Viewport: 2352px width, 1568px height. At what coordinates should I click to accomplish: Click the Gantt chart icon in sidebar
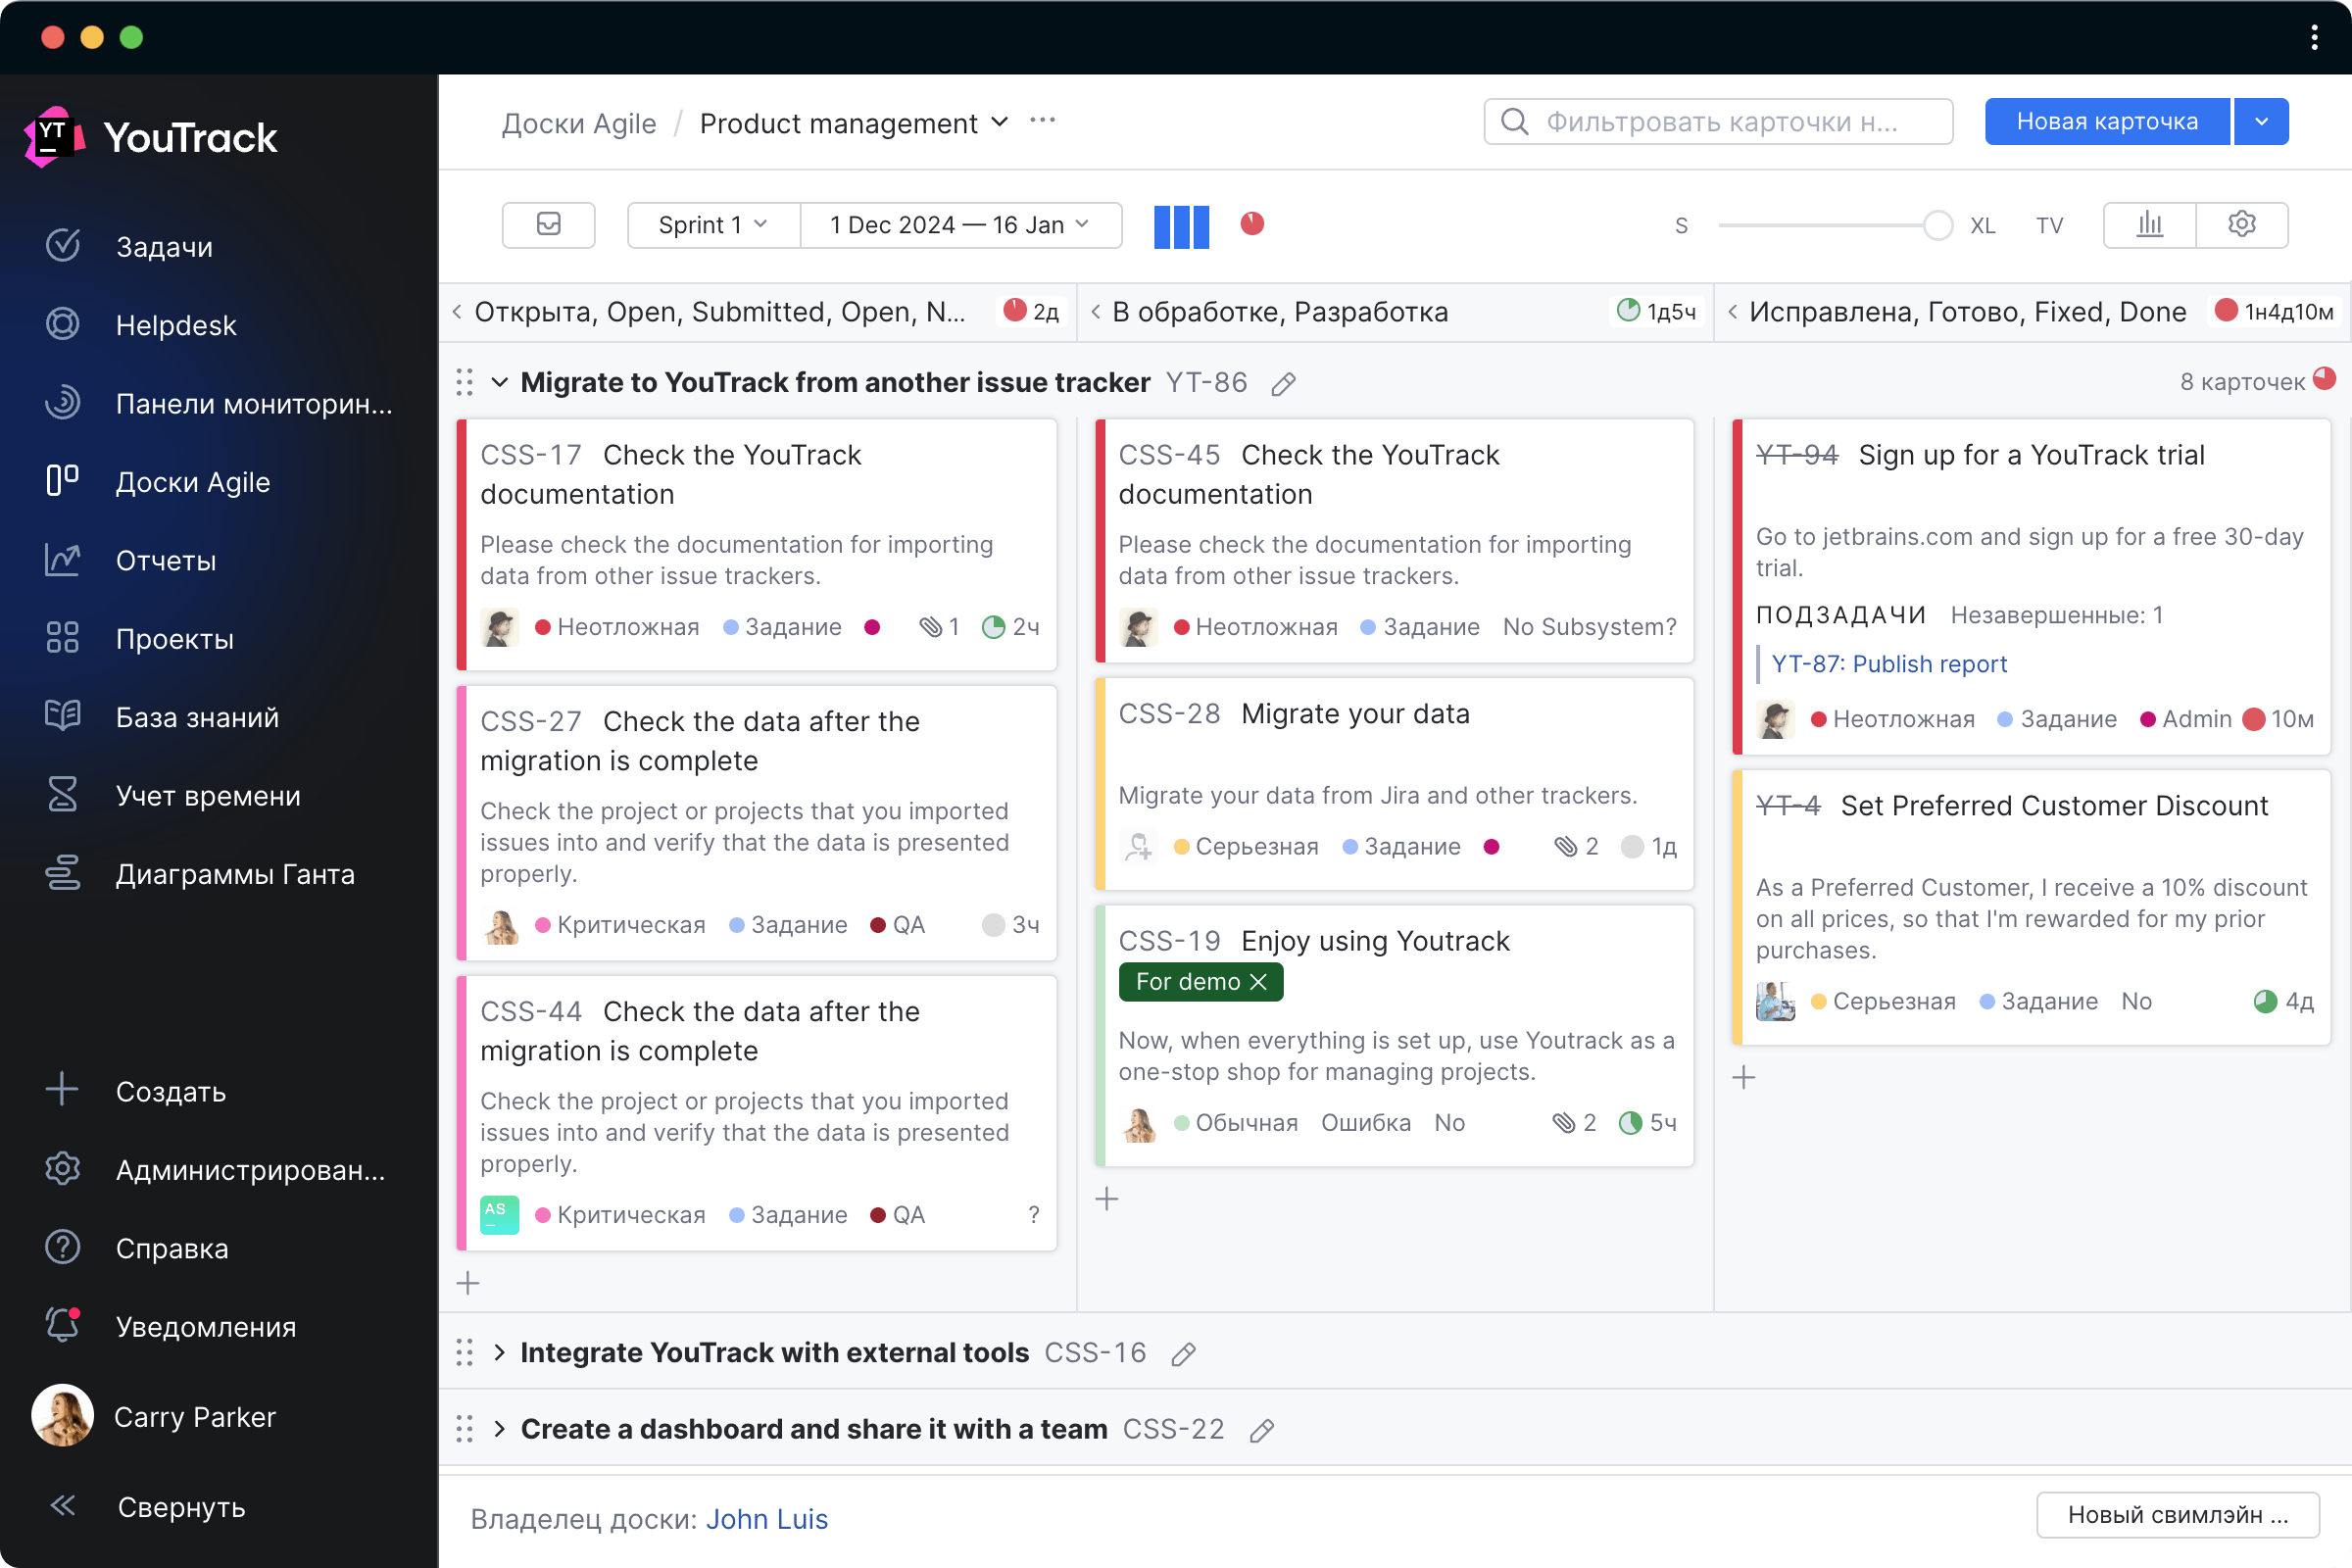pyautogui.click(x=63, y=873)
